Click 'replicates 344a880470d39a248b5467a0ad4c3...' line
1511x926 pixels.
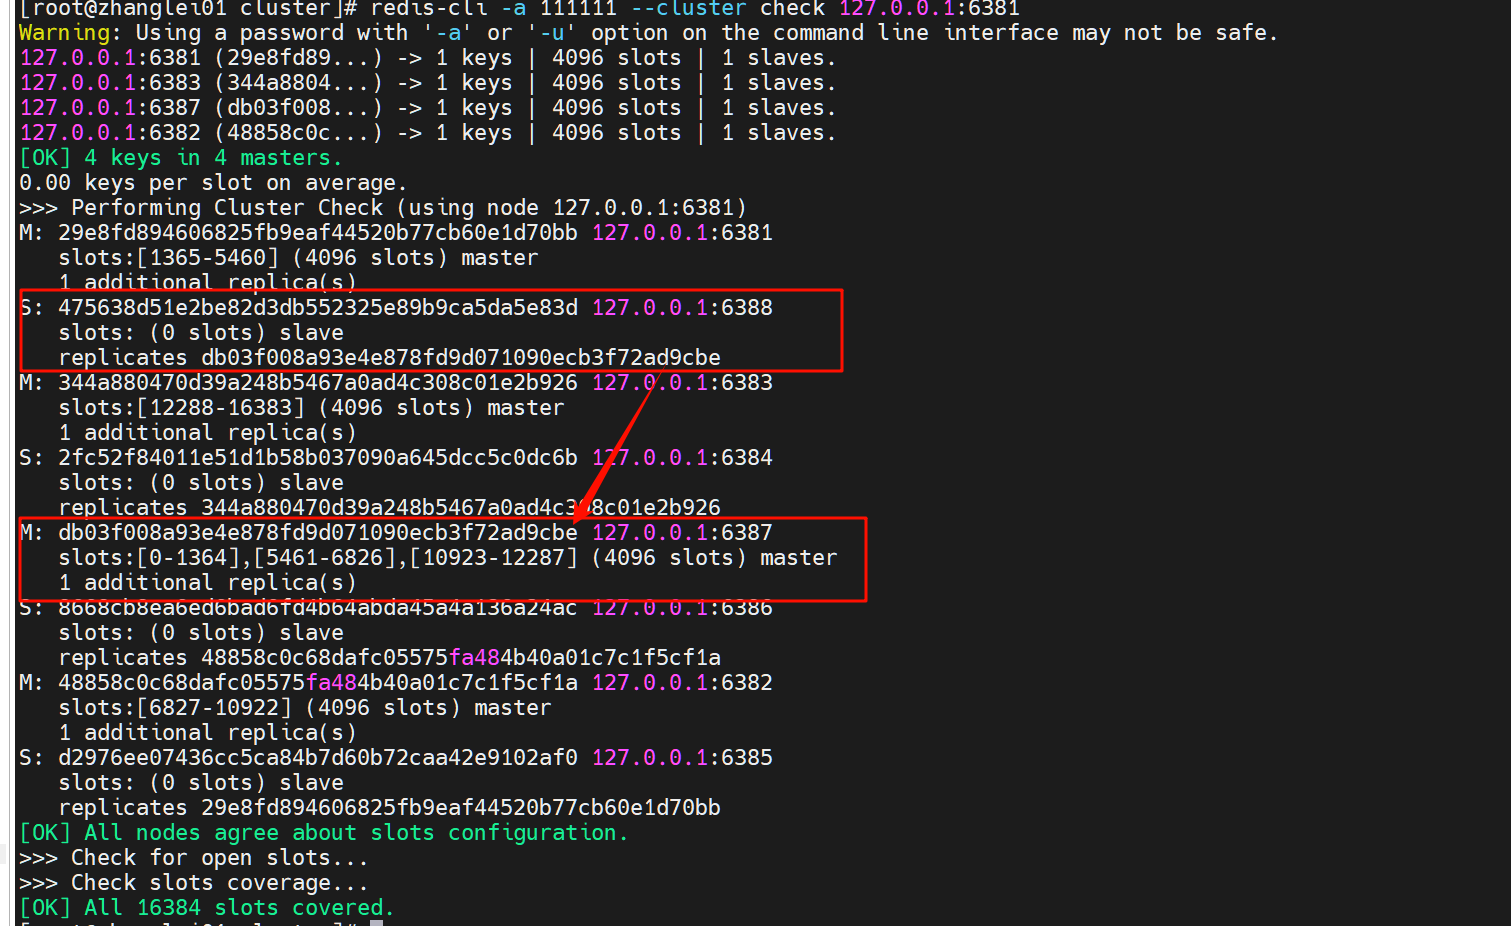point(389,508)
